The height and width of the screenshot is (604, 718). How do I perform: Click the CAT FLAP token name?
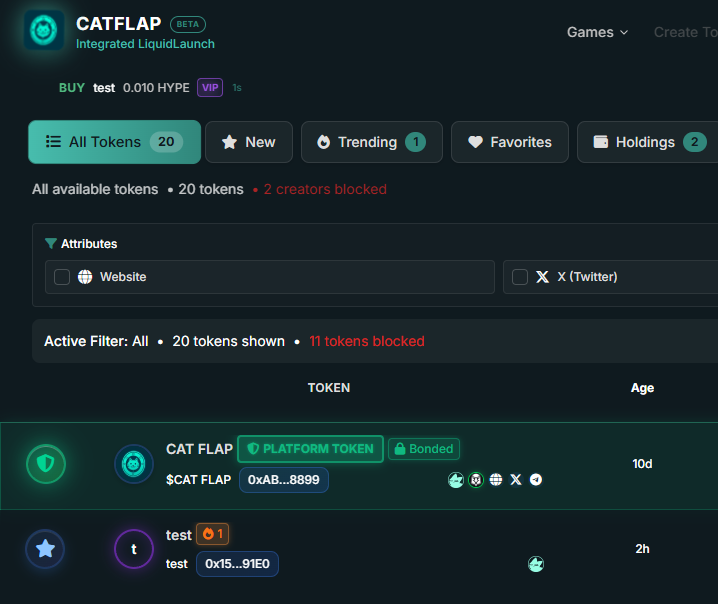[199, 449]
